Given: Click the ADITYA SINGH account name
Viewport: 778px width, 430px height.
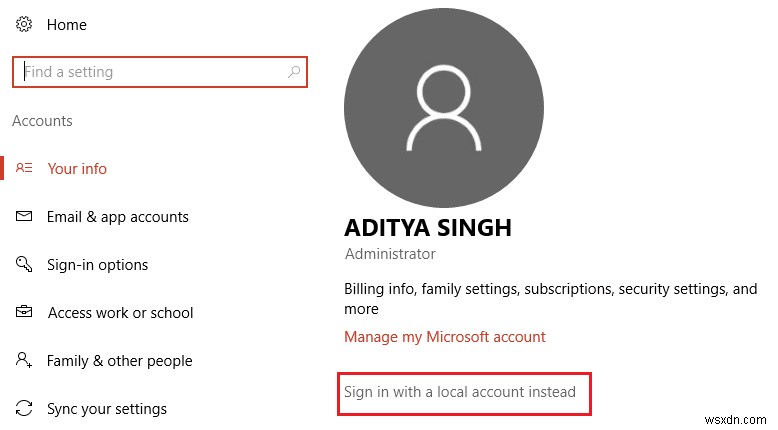Looking at the screenshot, I should (428, 228).
